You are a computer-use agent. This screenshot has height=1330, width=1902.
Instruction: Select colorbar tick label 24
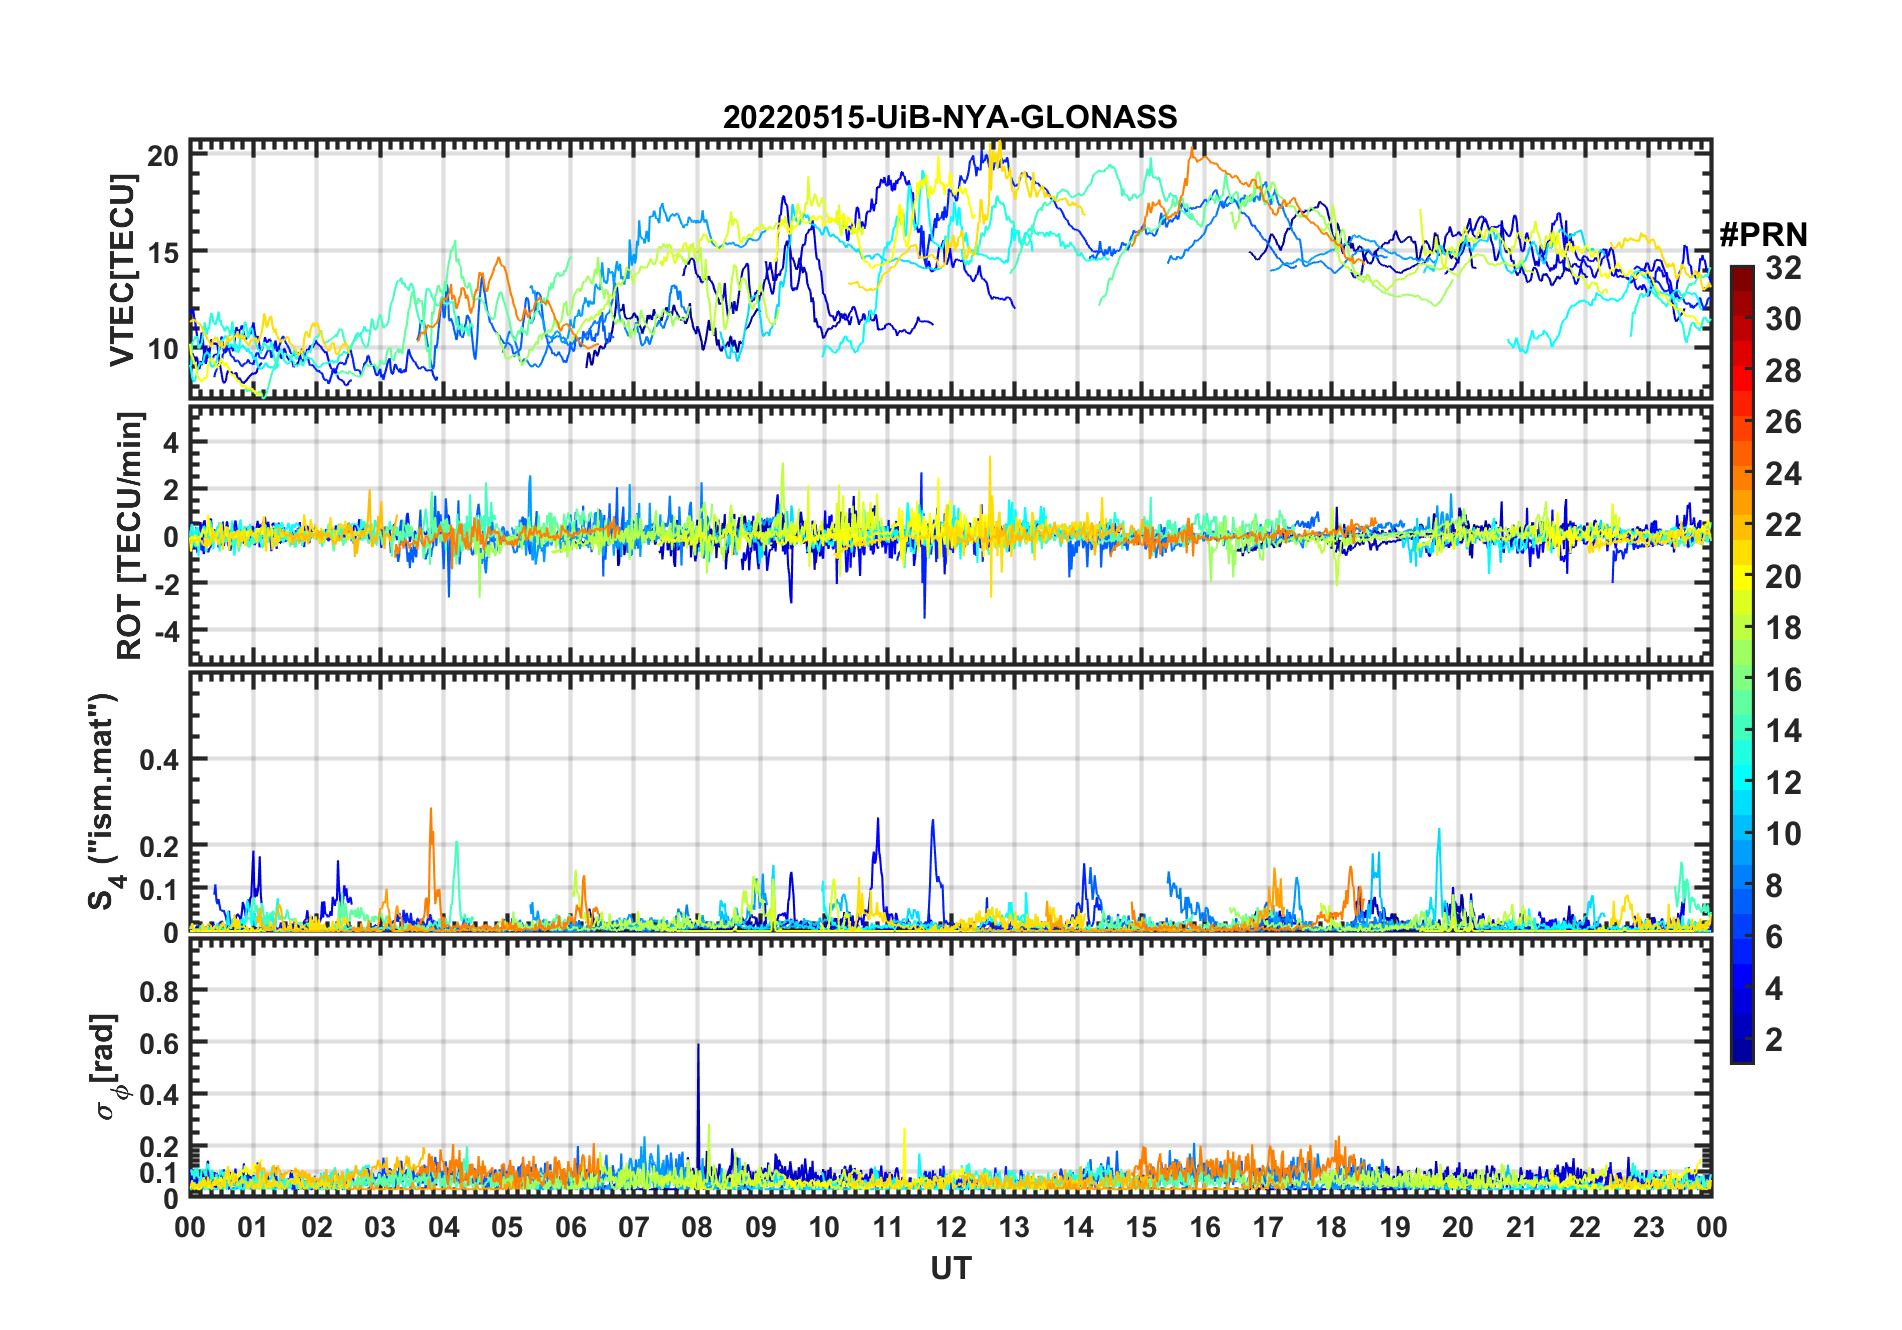coord(1783,473)
